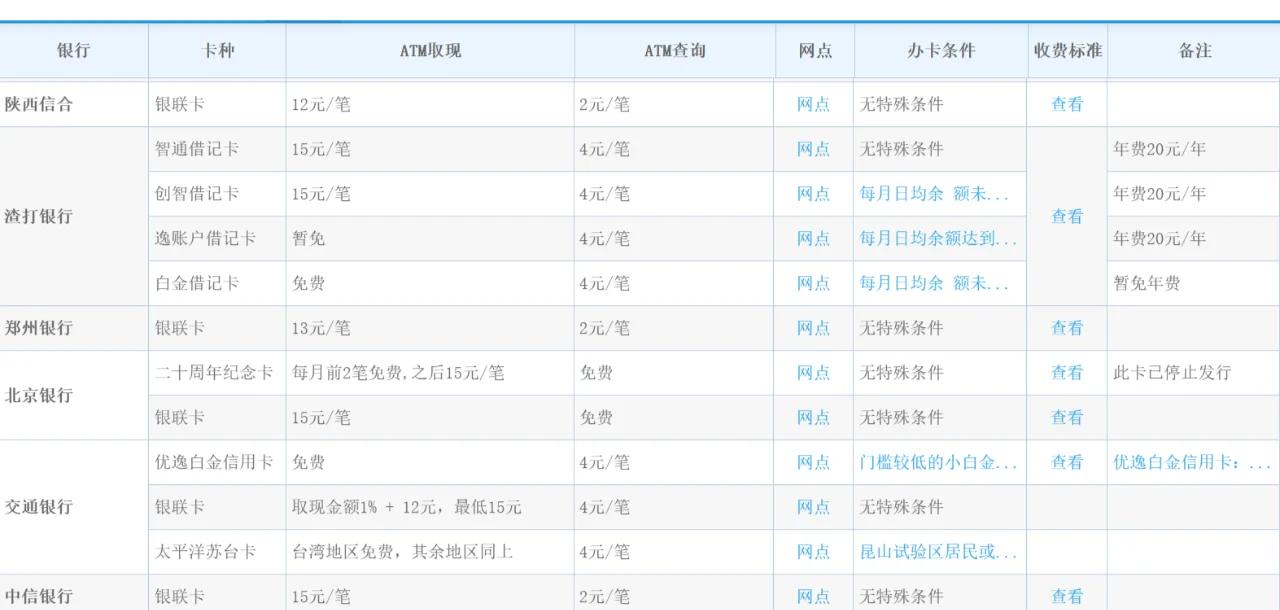
Task: Open 查看 fee link for 中信银行
Action: tap(1066, 597)
